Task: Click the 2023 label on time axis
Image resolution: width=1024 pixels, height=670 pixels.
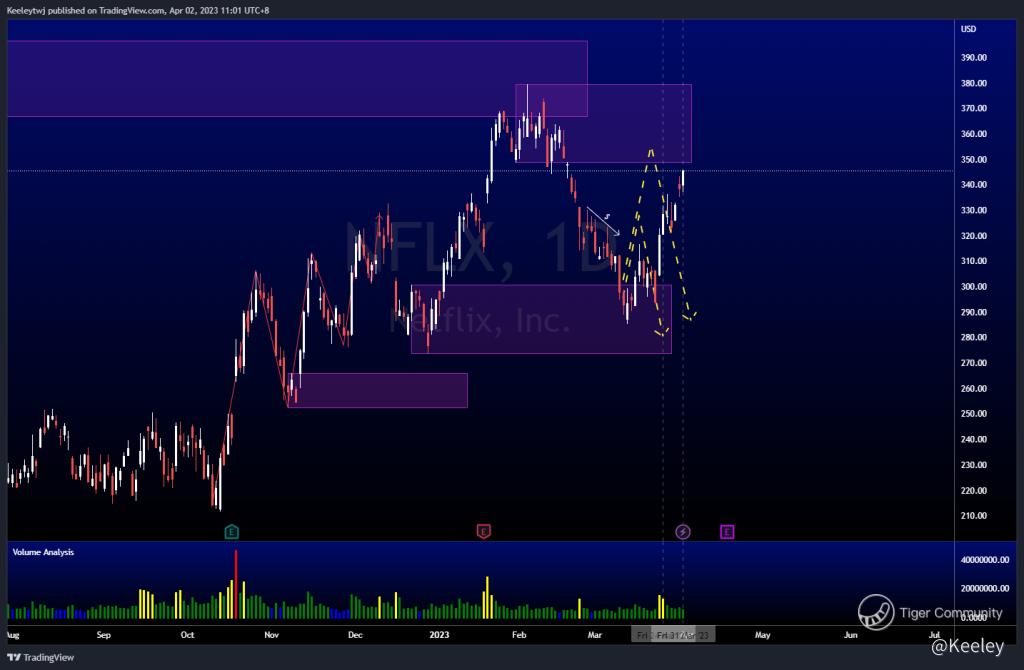Action: [440, 635]
